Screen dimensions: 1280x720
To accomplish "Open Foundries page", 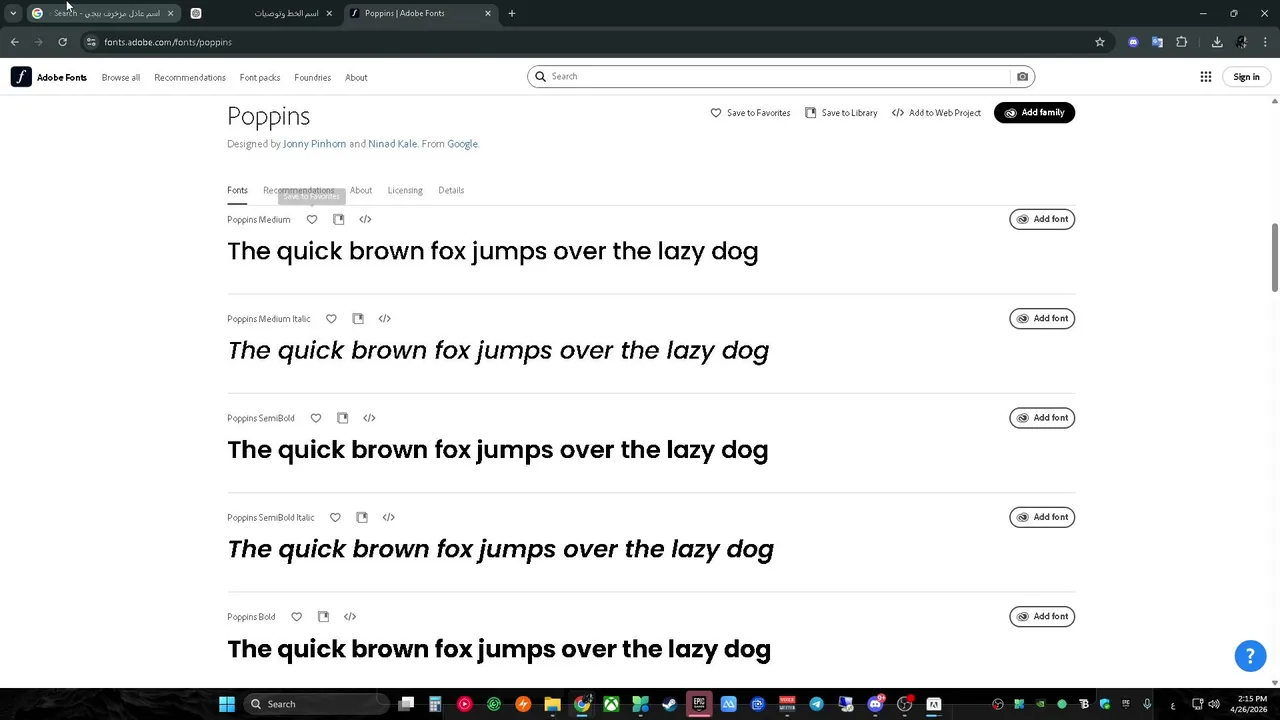I will tap(312, 77).
